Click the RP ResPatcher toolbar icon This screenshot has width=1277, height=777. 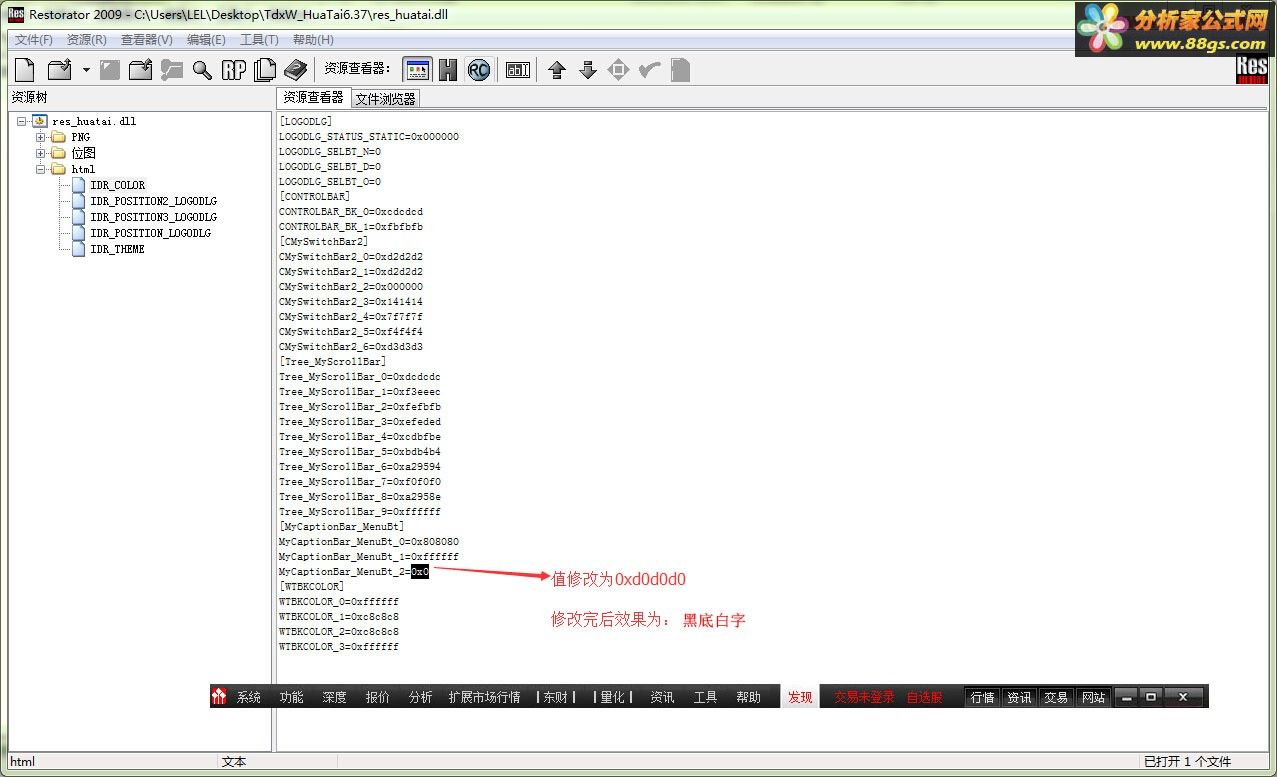click(234, 69)
